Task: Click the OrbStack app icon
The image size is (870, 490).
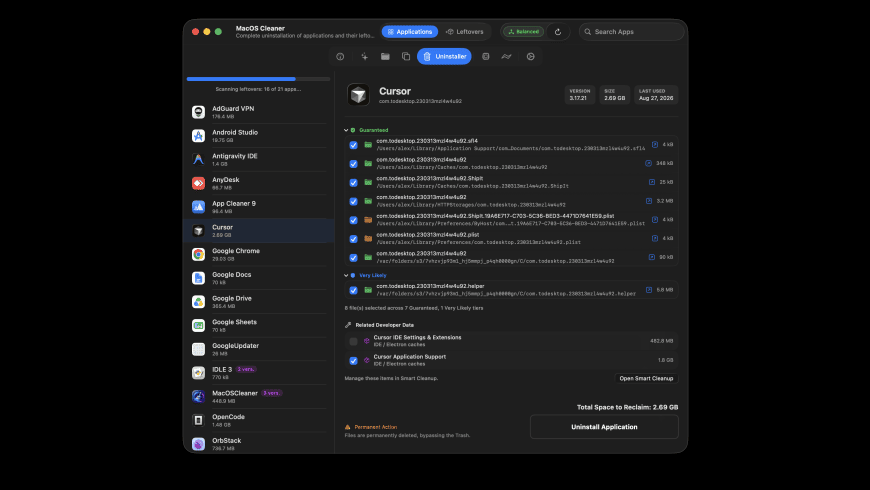Action: click(198, 444)
